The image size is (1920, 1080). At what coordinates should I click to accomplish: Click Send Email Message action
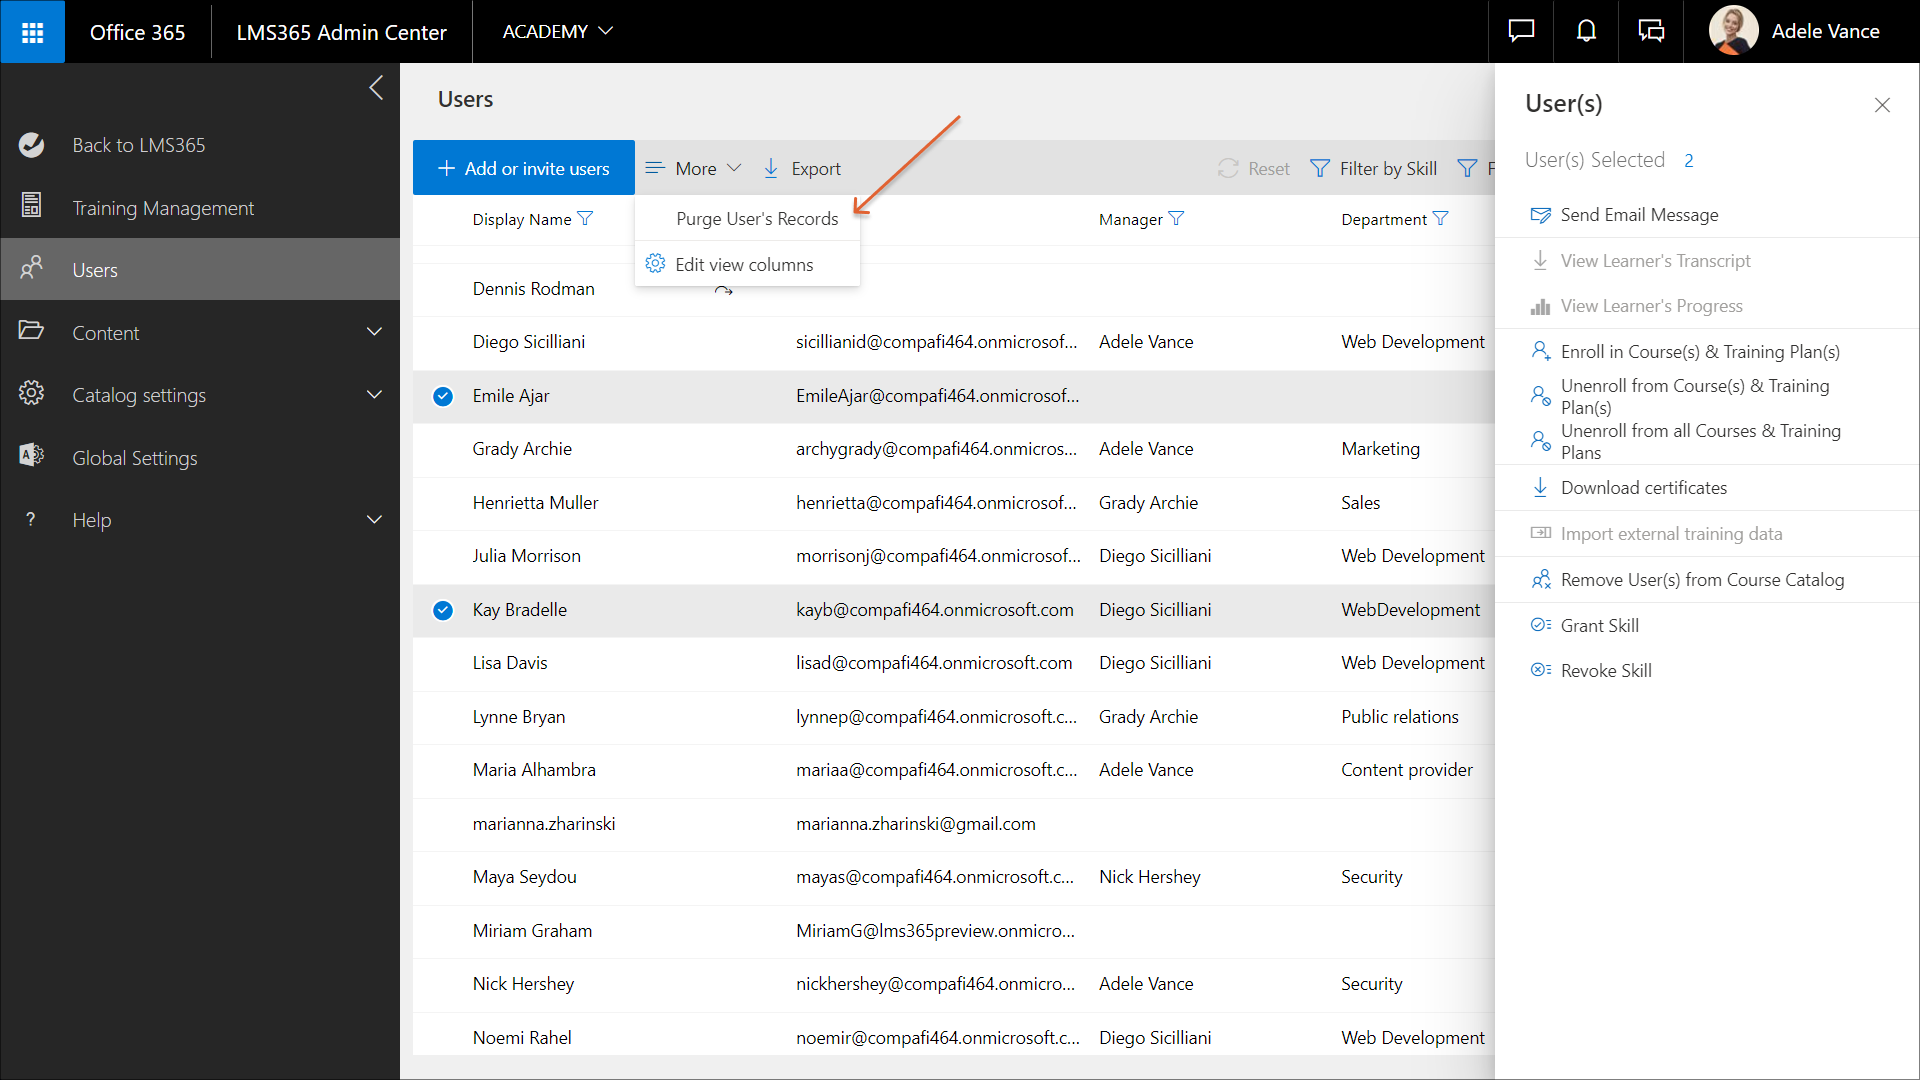(x=1639, y=215)
